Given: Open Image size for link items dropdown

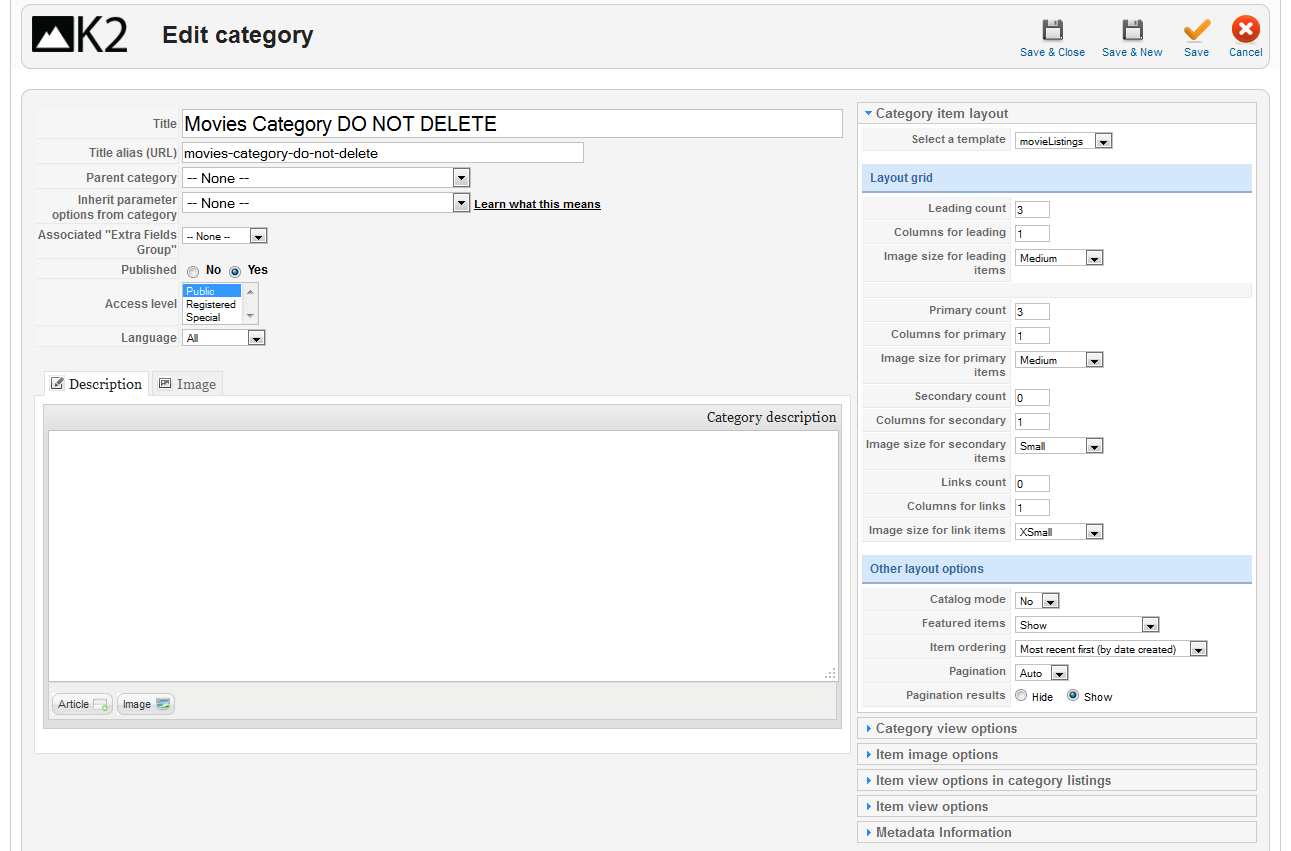Looking at the screenshot, I should pos(1059,532).
